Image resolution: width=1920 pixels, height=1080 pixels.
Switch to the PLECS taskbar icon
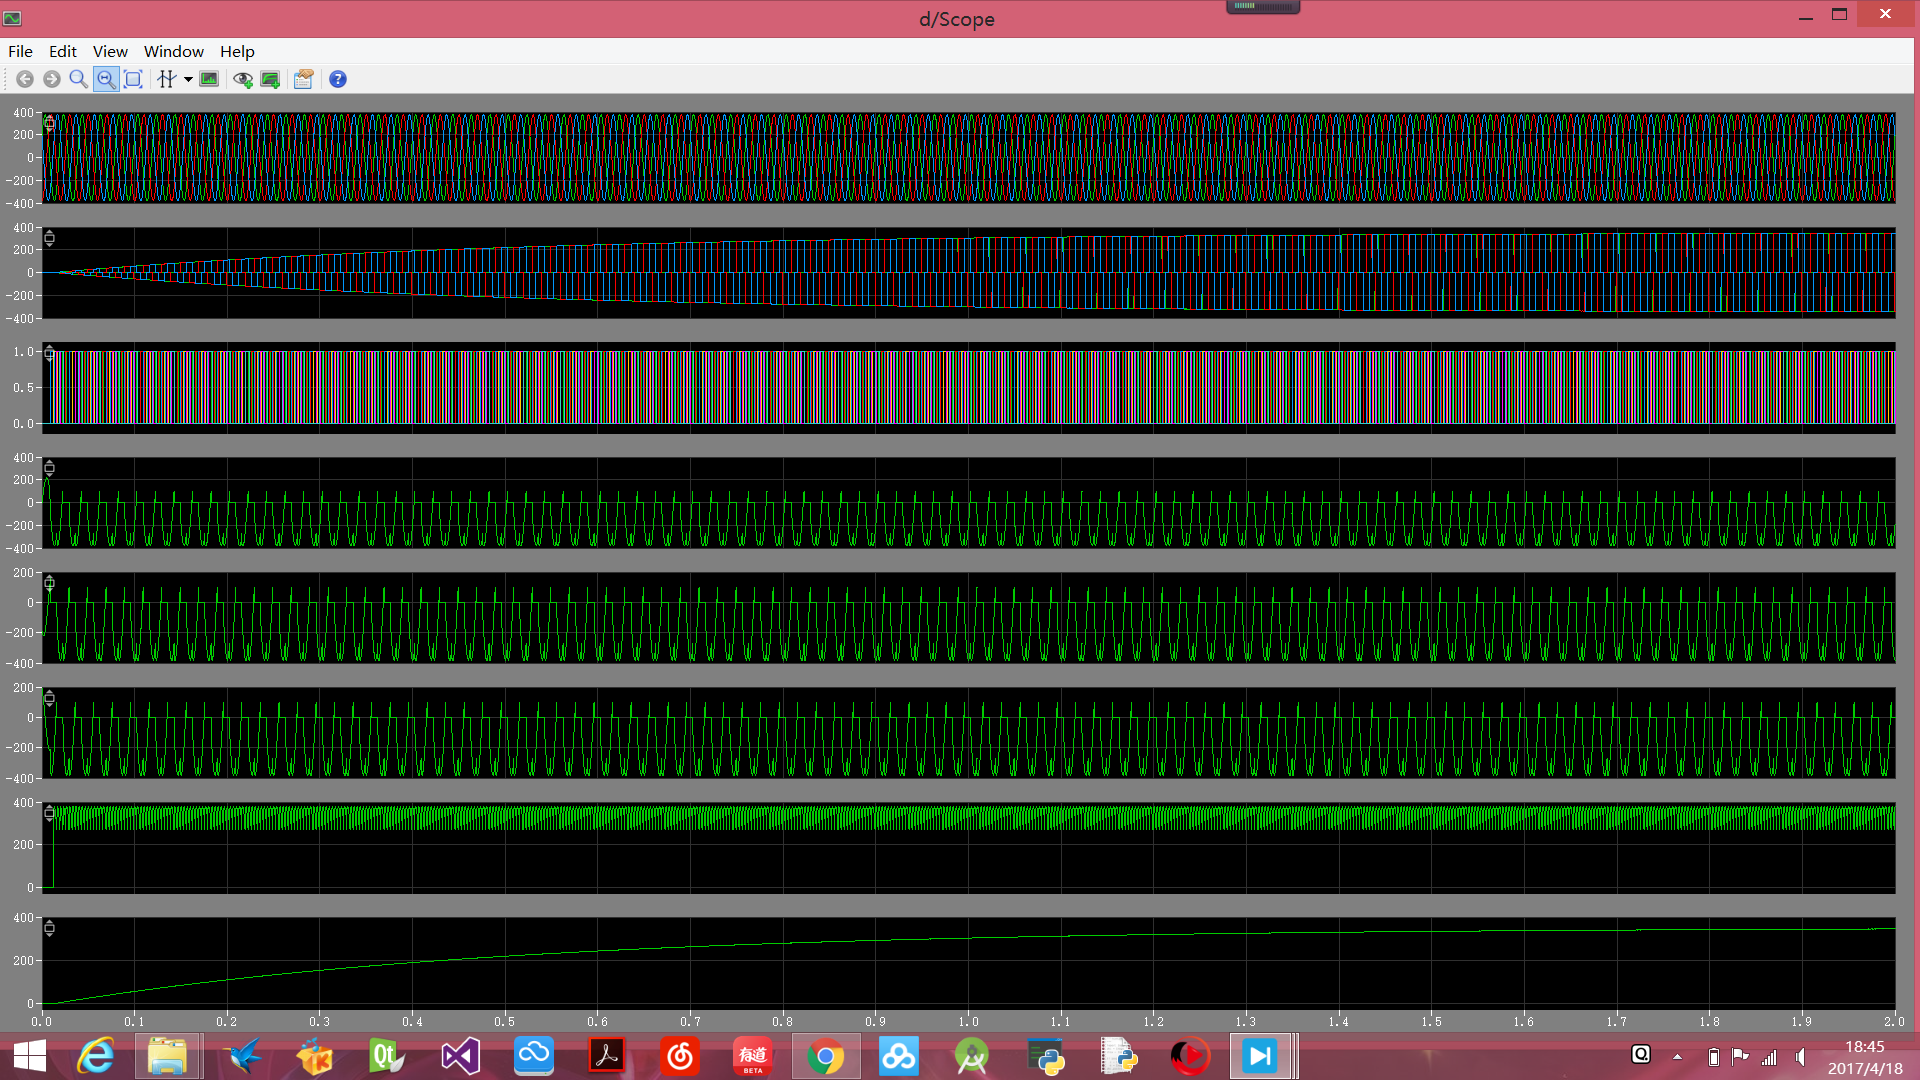(1260, 1056)
